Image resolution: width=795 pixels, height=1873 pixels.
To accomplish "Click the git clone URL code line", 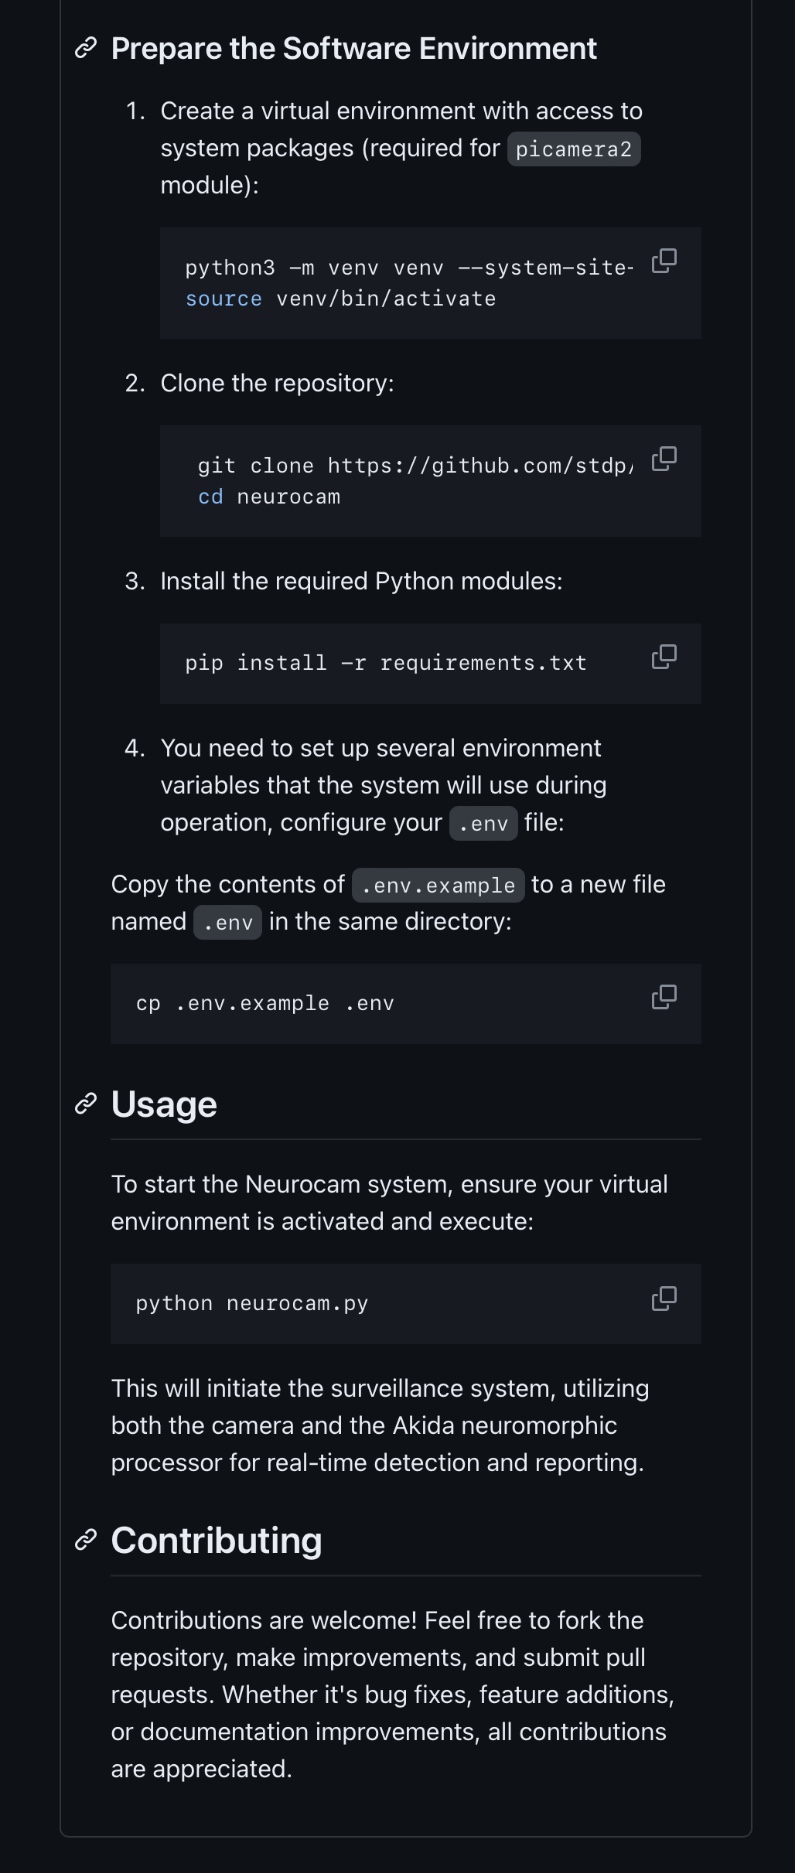I will tap(415, 466).
